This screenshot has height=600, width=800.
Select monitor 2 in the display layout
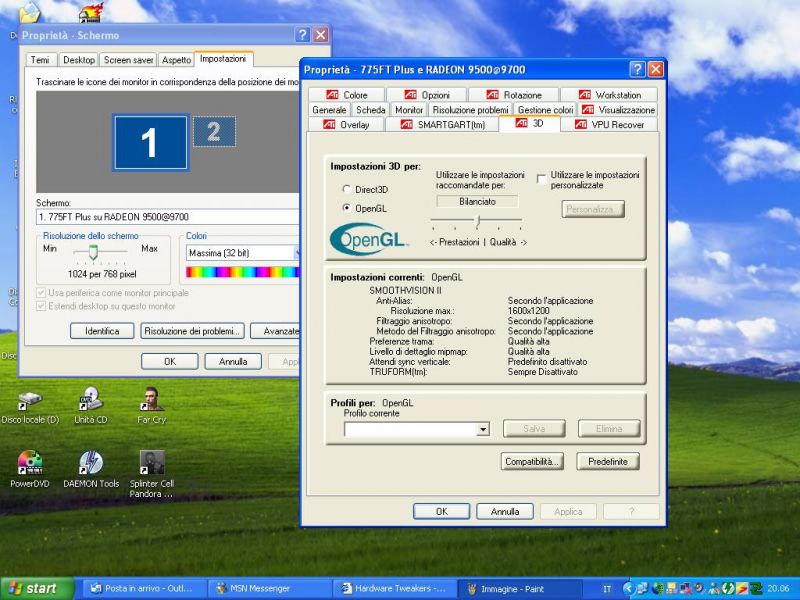pyautogui.click(x=214, y=132)
